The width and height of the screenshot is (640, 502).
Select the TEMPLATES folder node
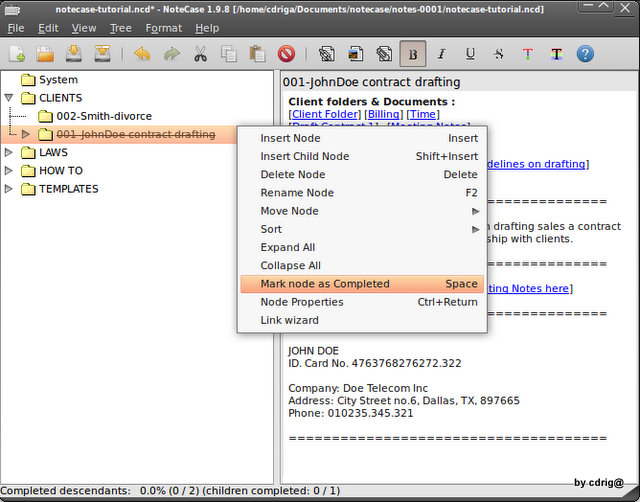pos(69,189)
